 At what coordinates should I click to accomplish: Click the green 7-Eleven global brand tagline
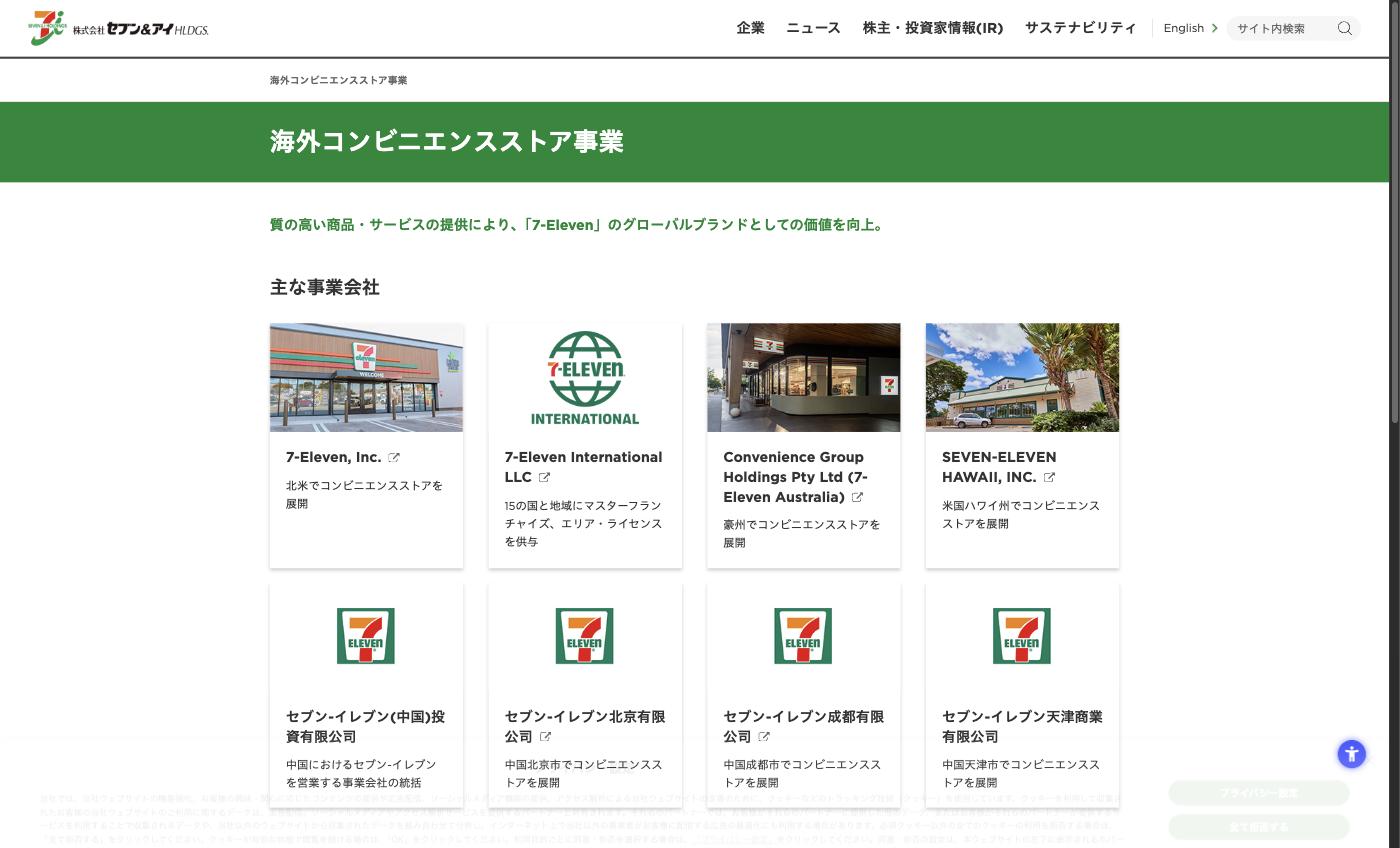coord(578,225)
